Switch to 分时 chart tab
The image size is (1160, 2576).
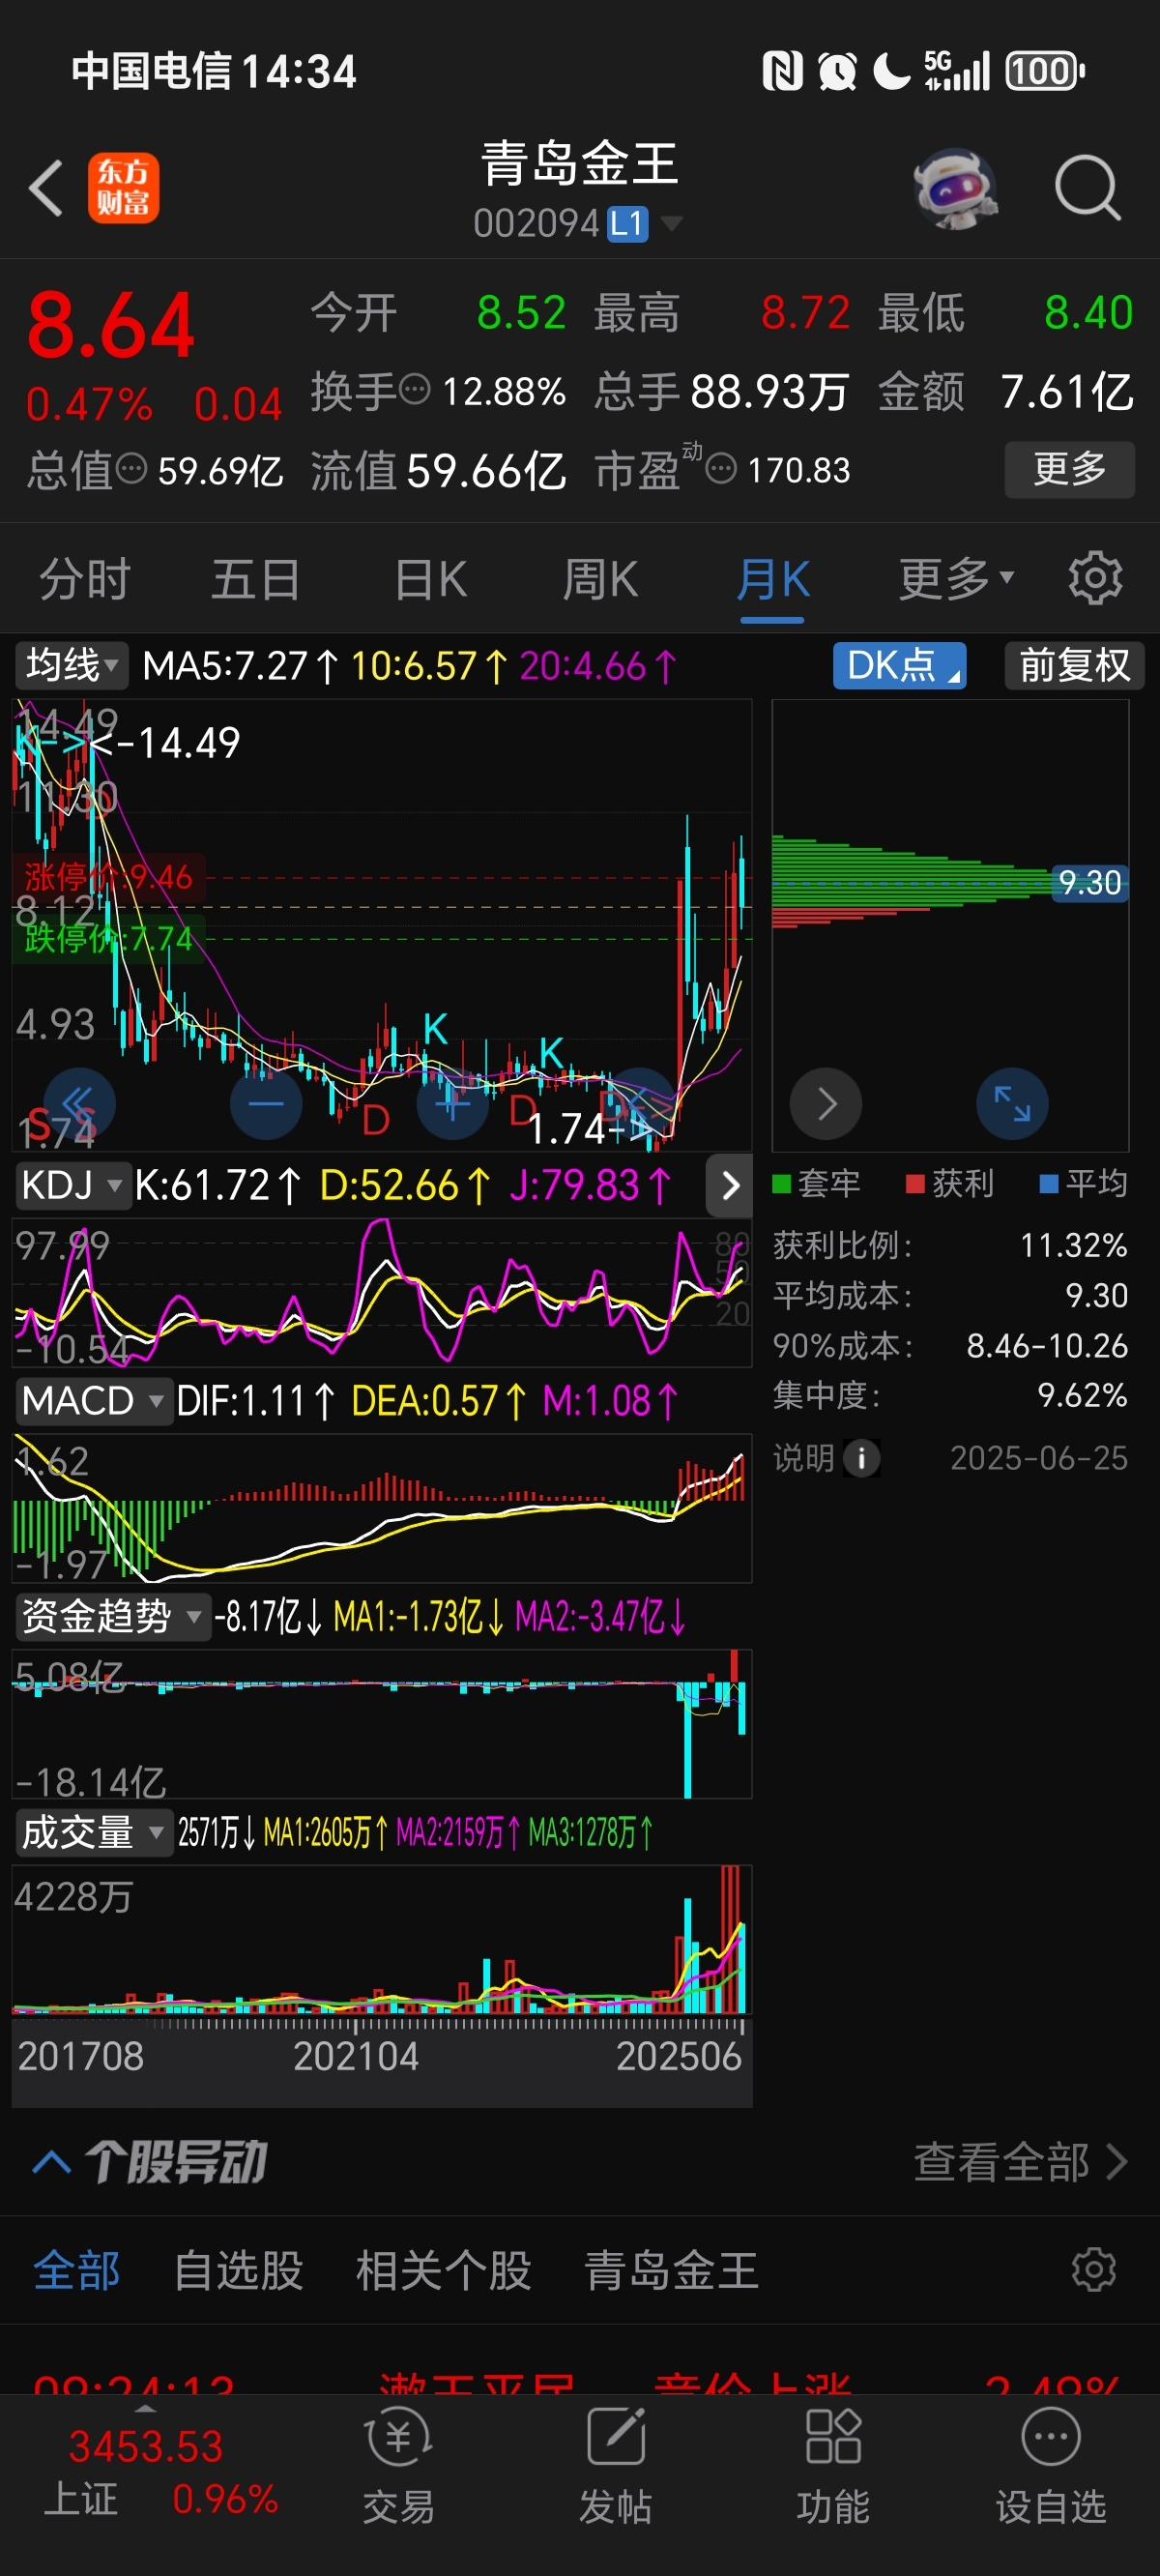point(85,580)
